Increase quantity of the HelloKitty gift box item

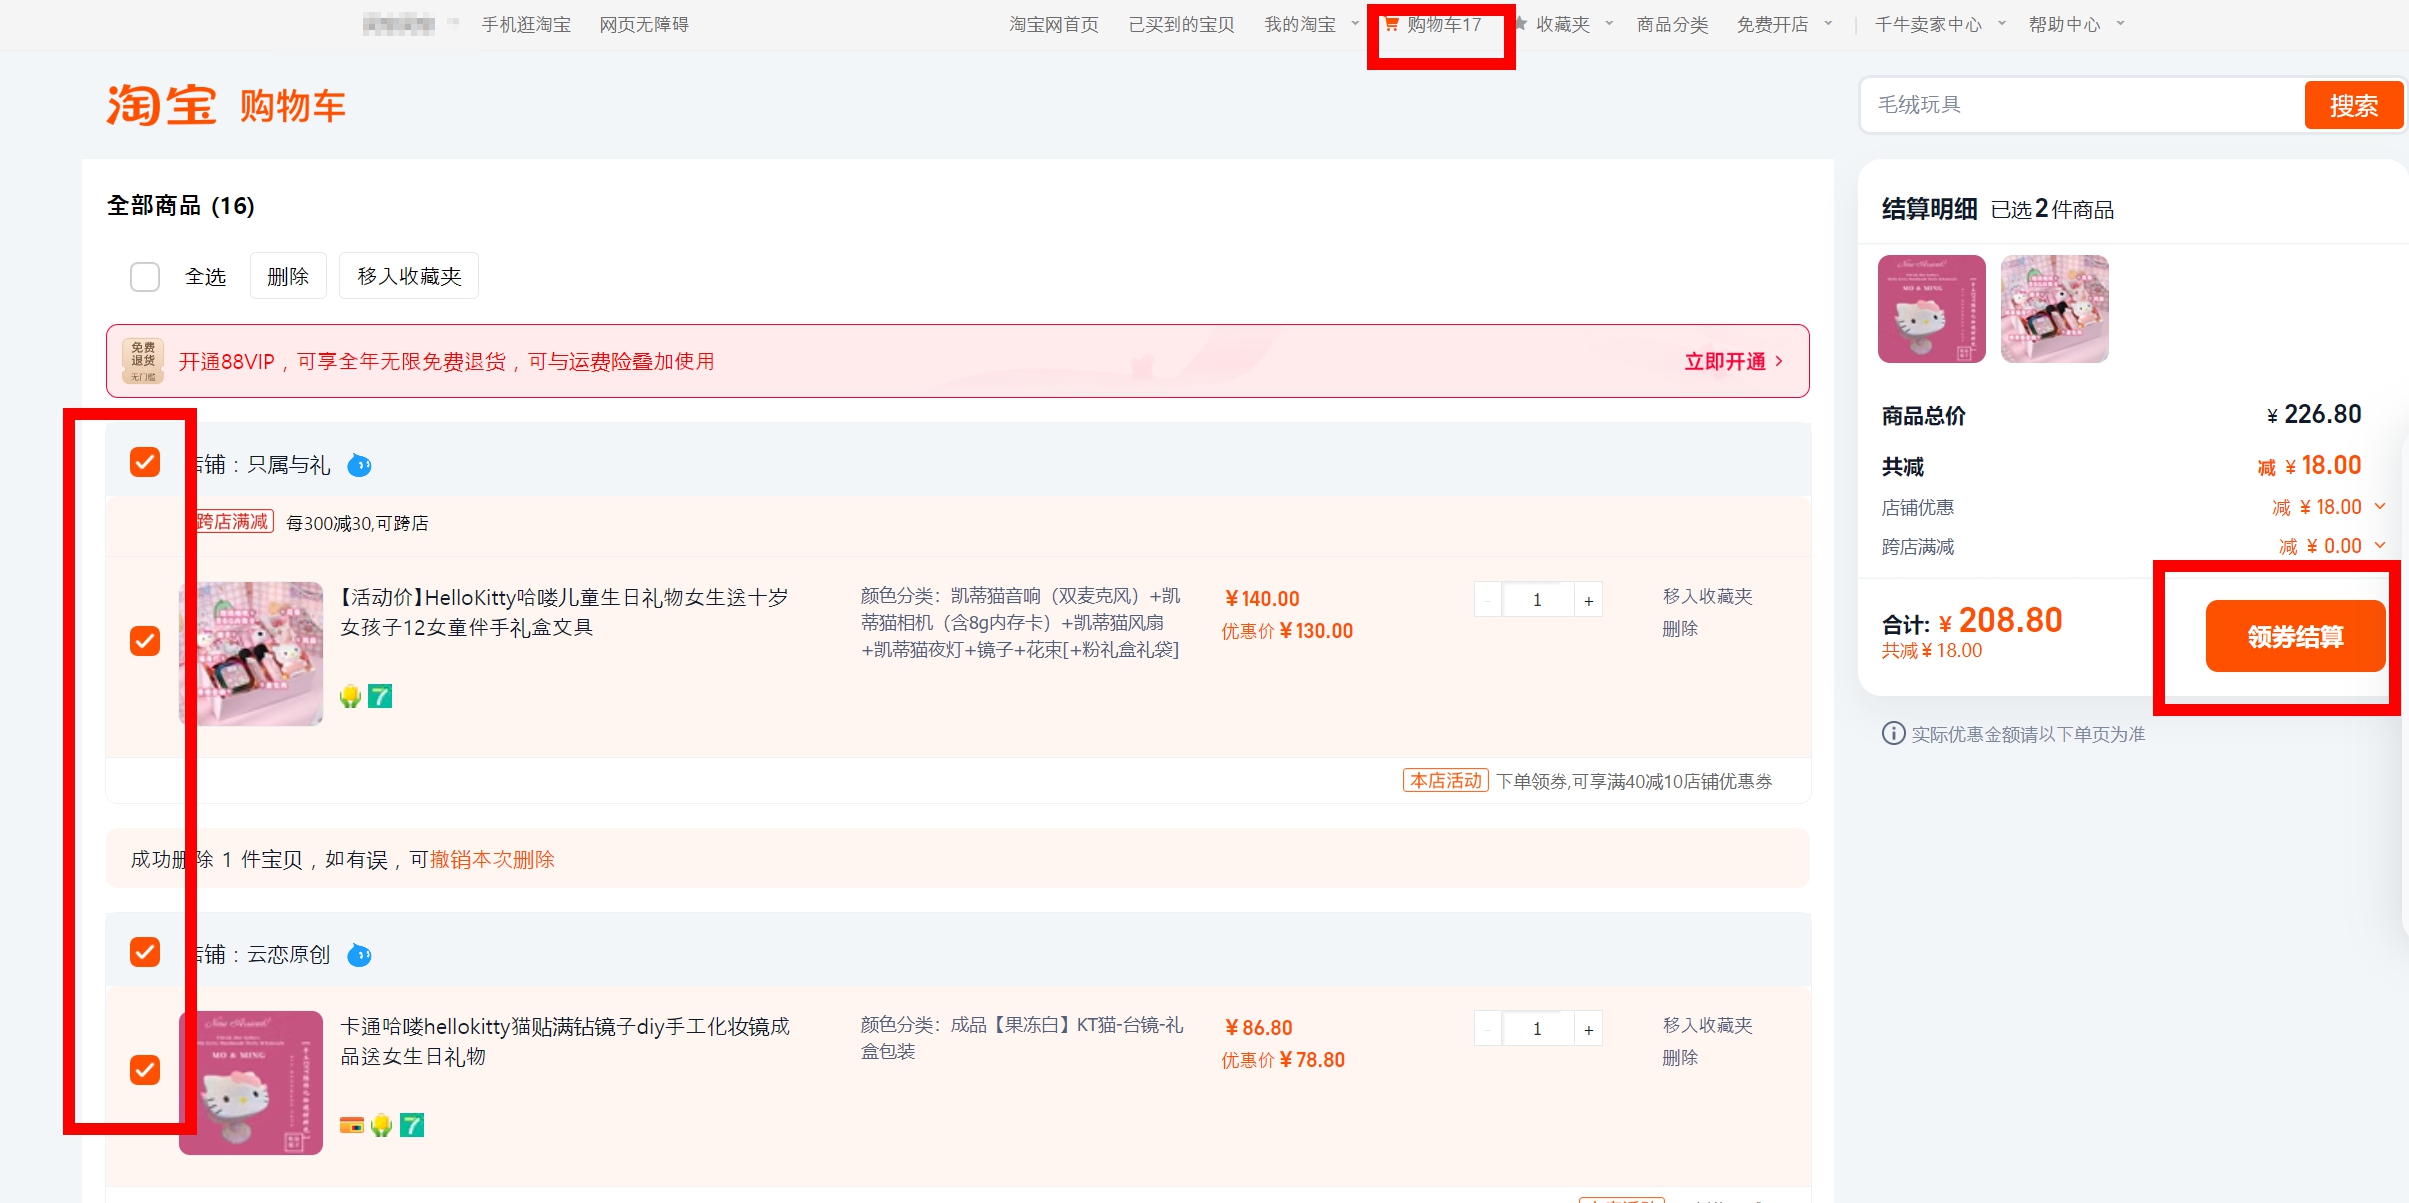1588,600
